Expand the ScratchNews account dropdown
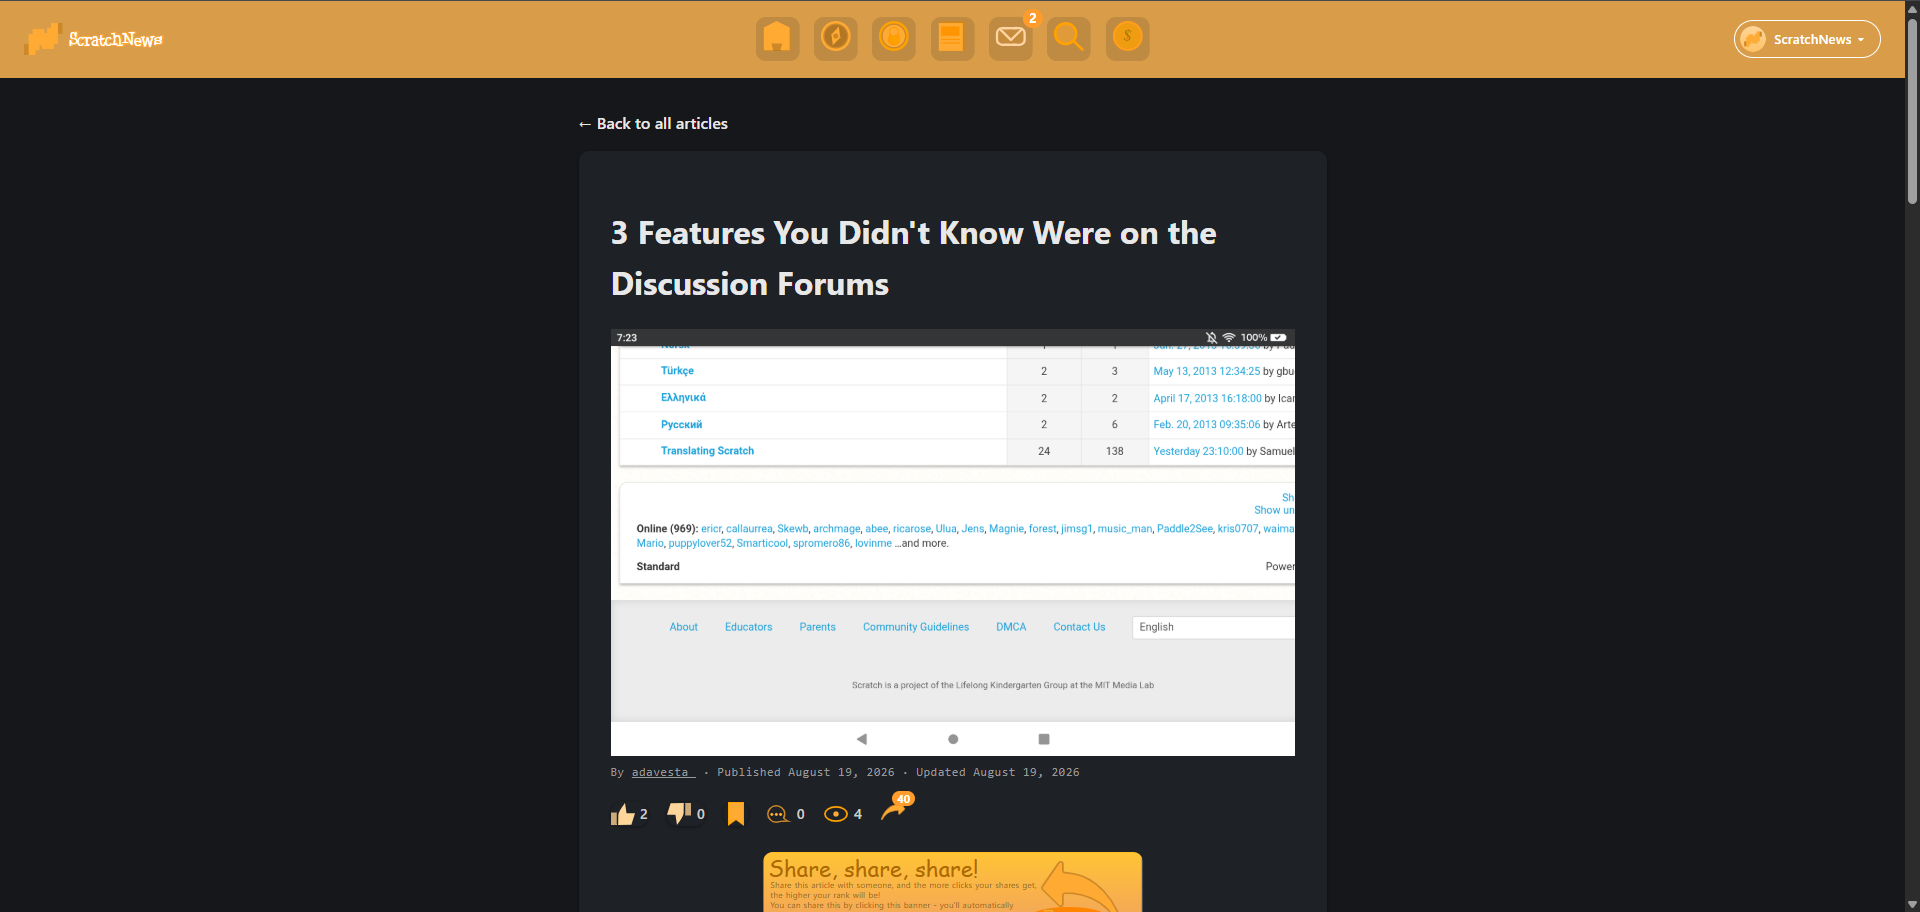The image size is (1920, 912). click(1807, 39)
